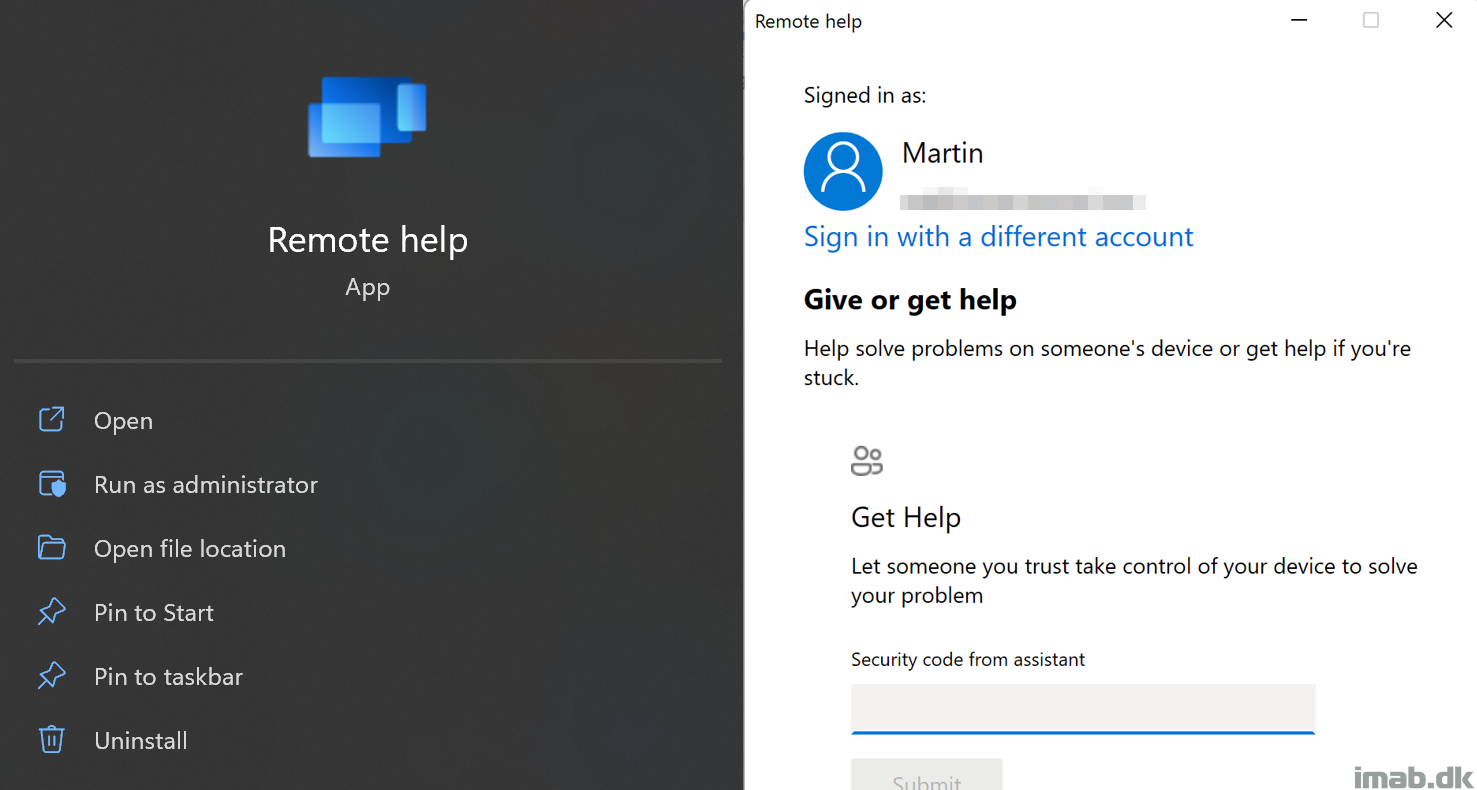The height and width of the screenshot is (790, 1477).
Task: Select Pin to taskbar
Action: click(x=168, y=677)
